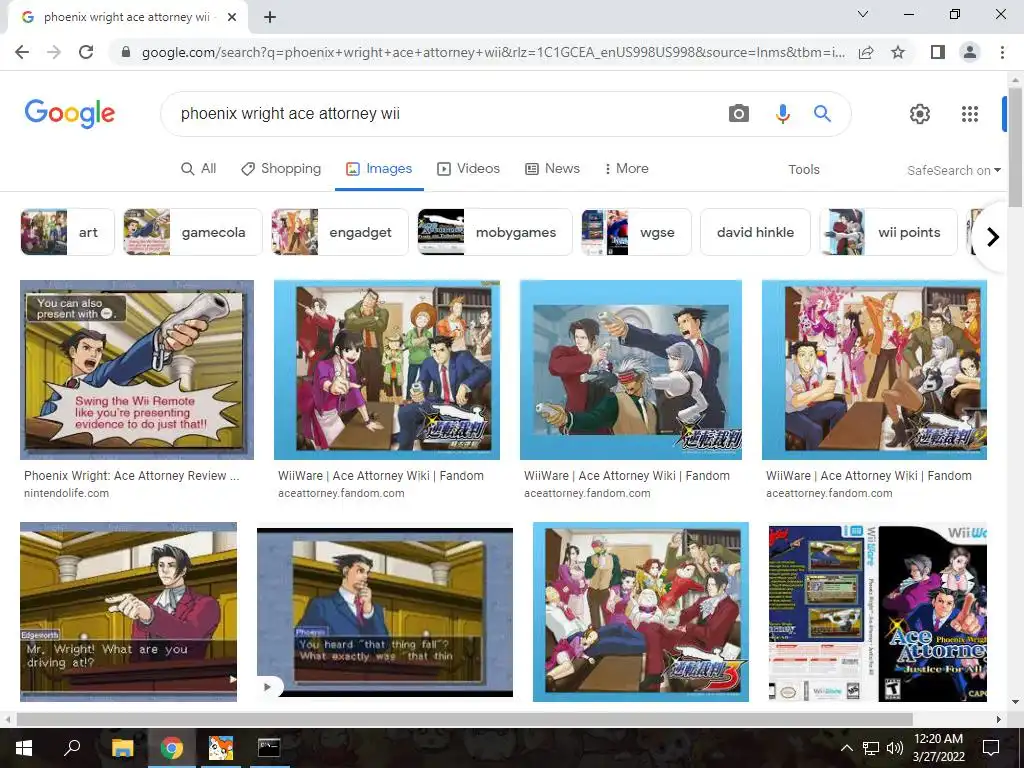Image resolution: width=1024 pixels, height=768 pixels.
Task: Open the Google apps grid
Action: tap(970, 114)
